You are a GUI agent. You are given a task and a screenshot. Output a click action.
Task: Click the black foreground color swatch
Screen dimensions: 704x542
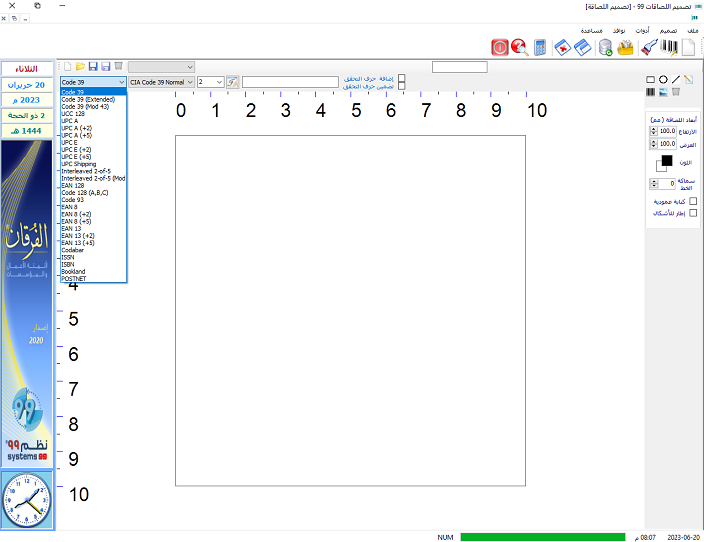point(667,160)
